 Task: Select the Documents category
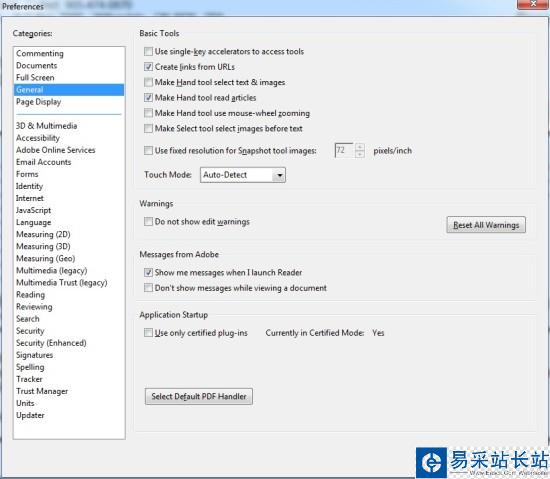click(69, 66)
